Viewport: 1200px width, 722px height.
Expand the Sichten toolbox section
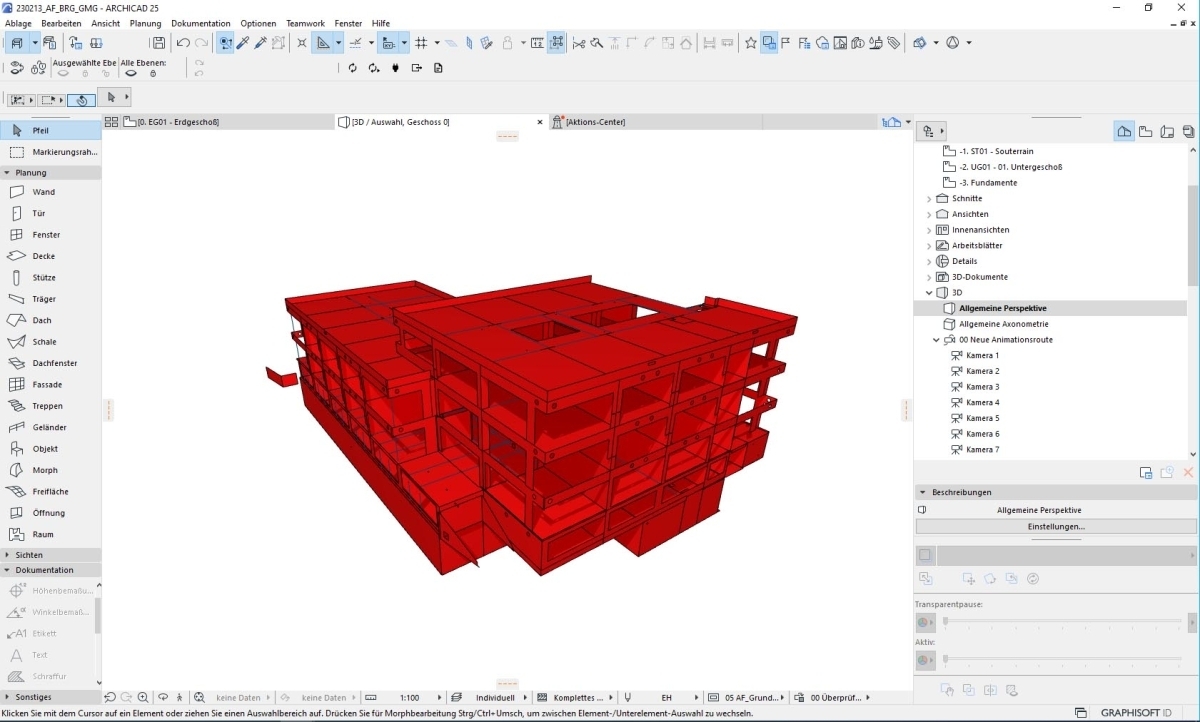(8, 555)
